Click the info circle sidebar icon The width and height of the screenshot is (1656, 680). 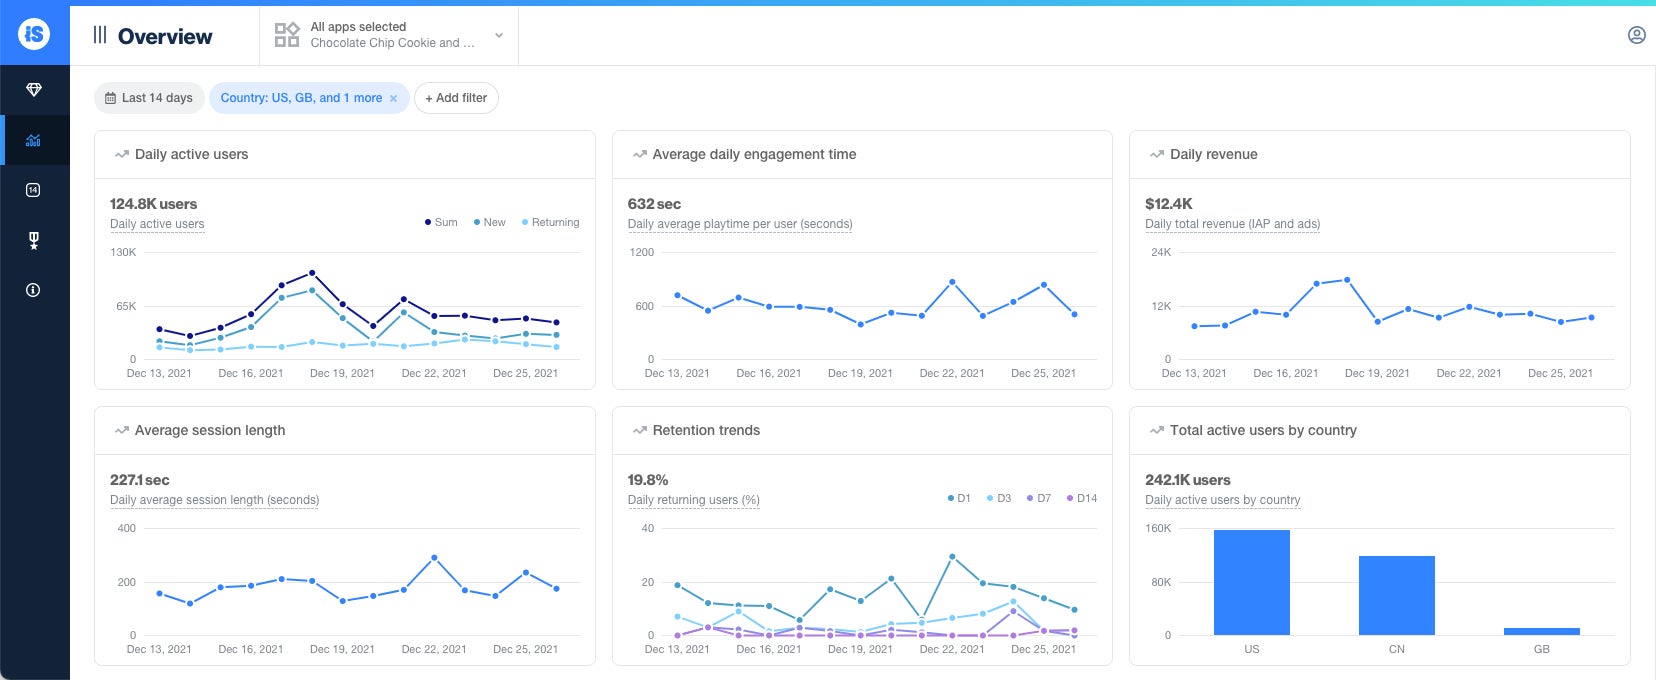(34, 290)
